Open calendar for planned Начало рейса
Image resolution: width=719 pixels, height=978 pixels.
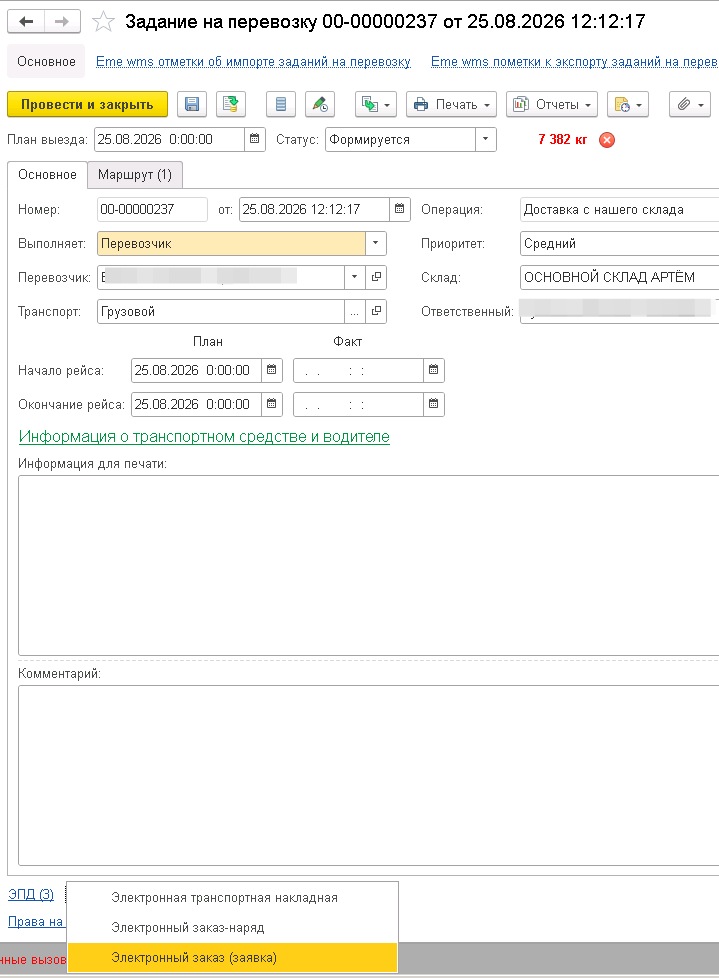[x=271, y=370]
